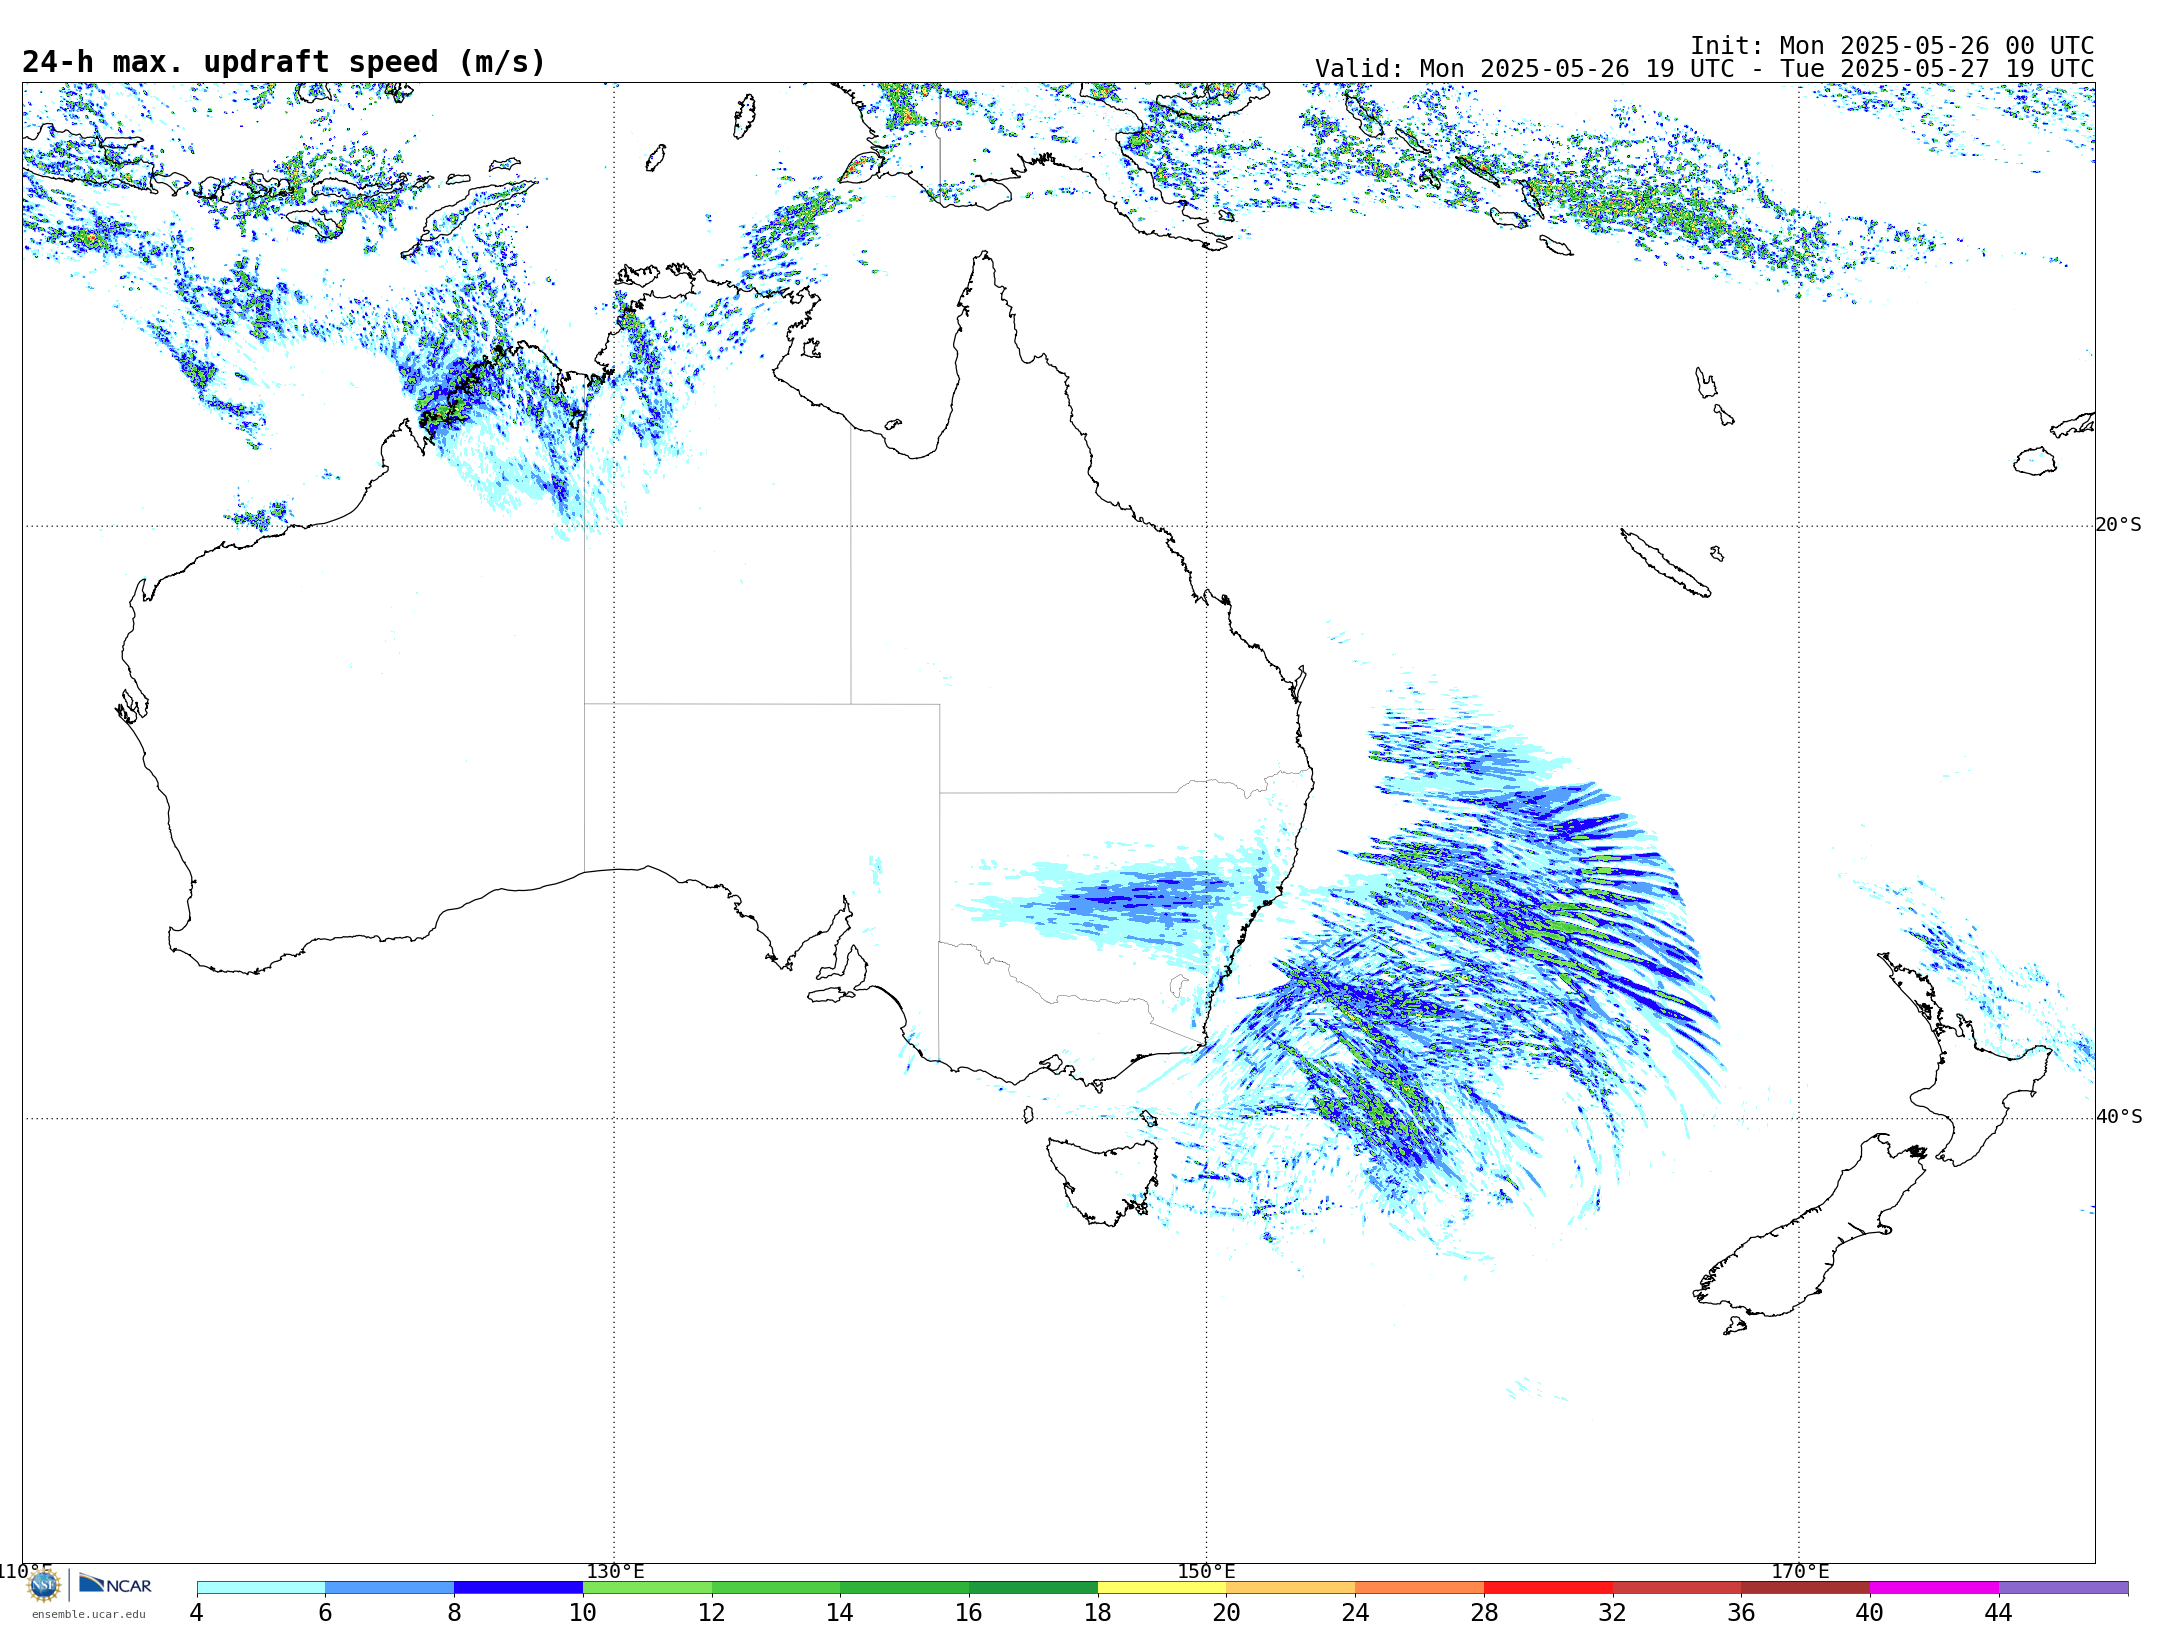Pick the green 14–16 m/s swatch
The height and width of the screenshot is (1626, 2160).
905,1588
